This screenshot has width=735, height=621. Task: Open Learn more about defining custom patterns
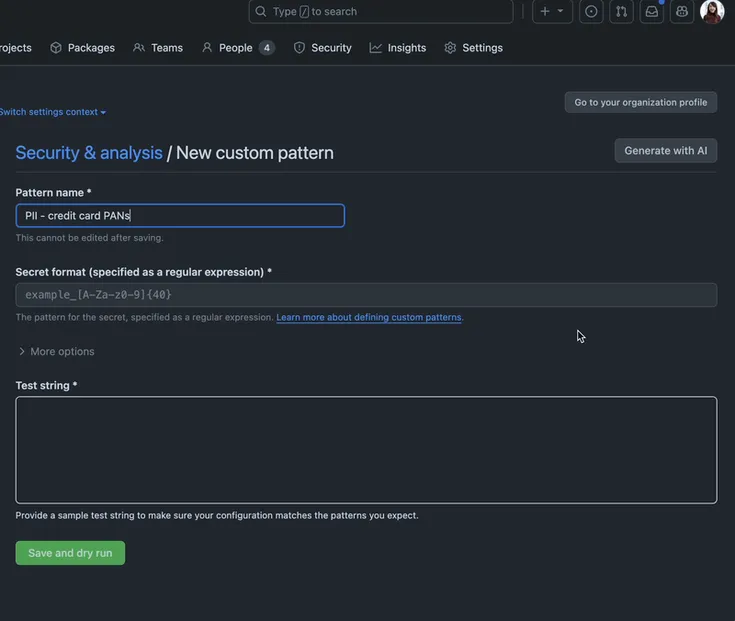[x=369, y=317]
